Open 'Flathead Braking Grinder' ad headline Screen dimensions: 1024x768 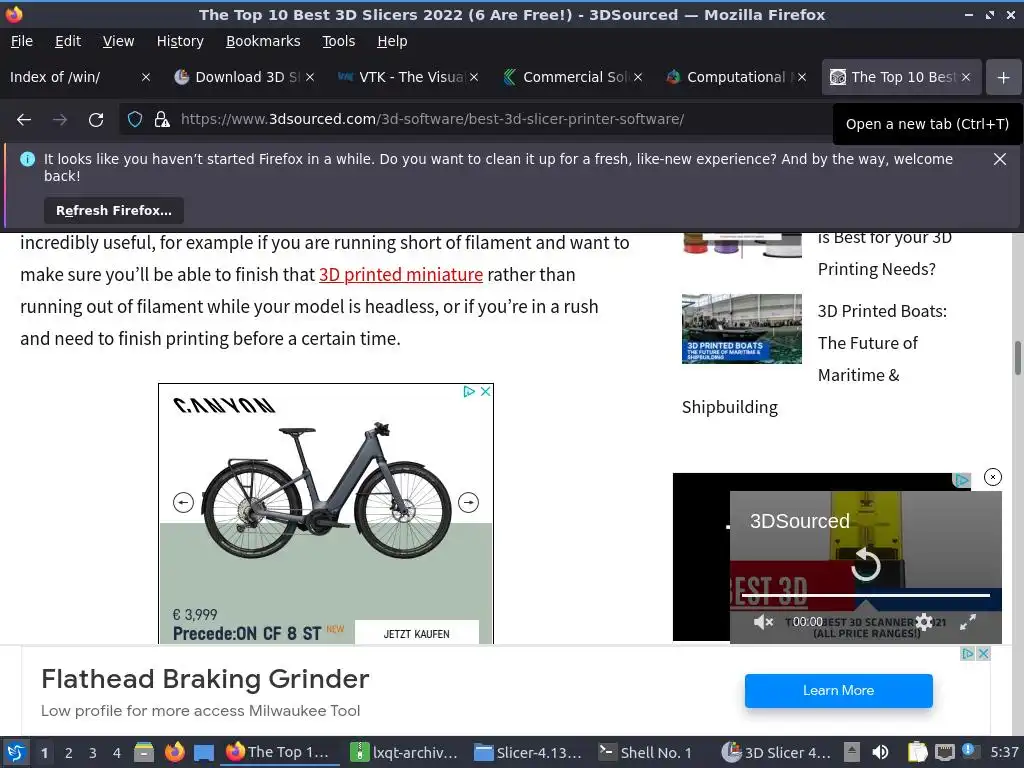coord(205,679)
